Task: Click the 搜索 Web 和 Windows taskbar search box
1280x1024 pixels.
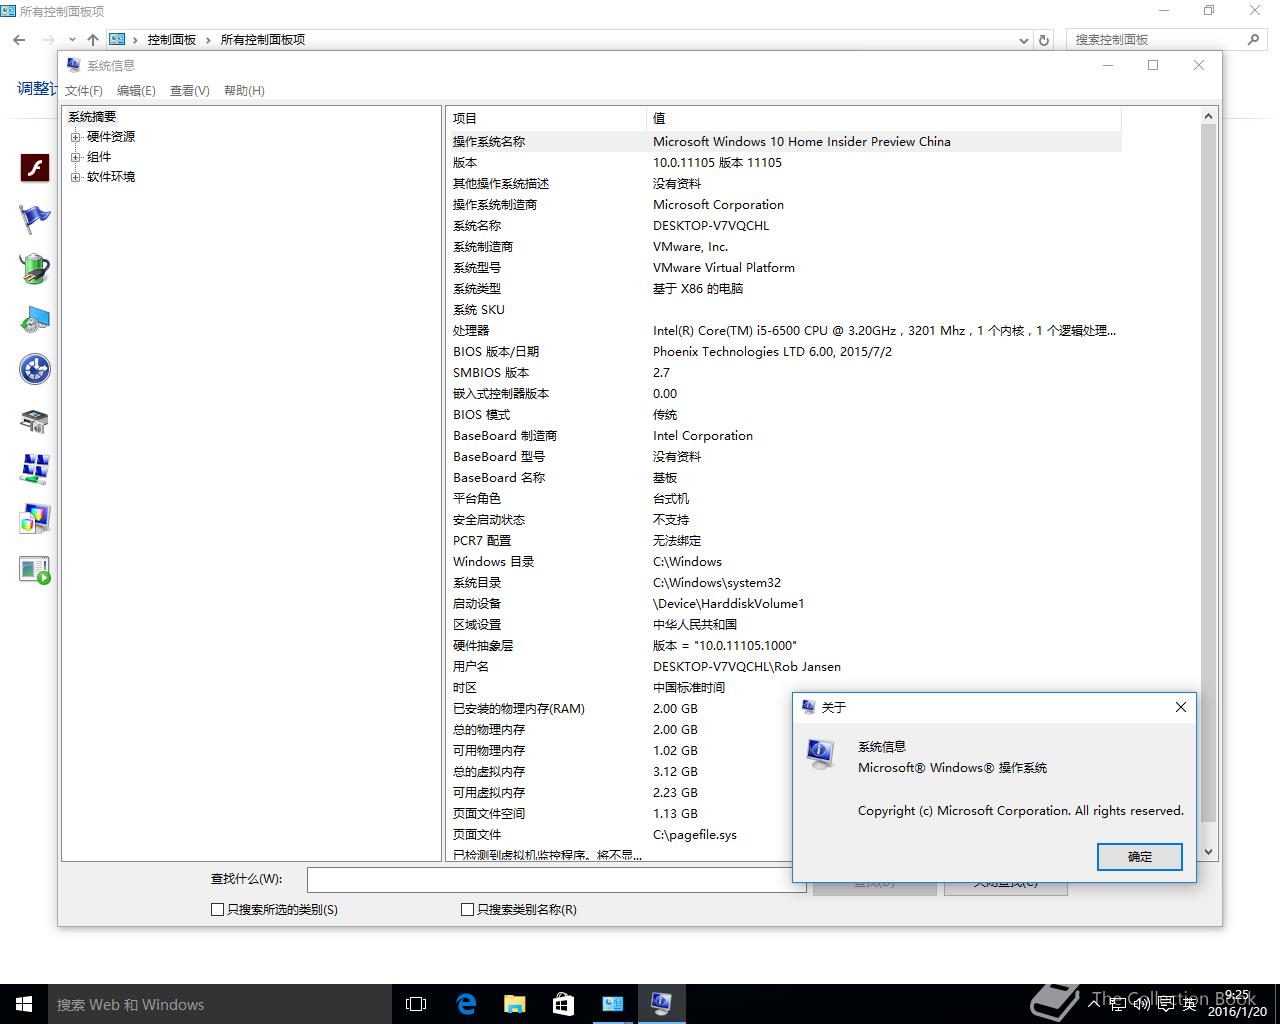Action: [x=220, y=1004]
